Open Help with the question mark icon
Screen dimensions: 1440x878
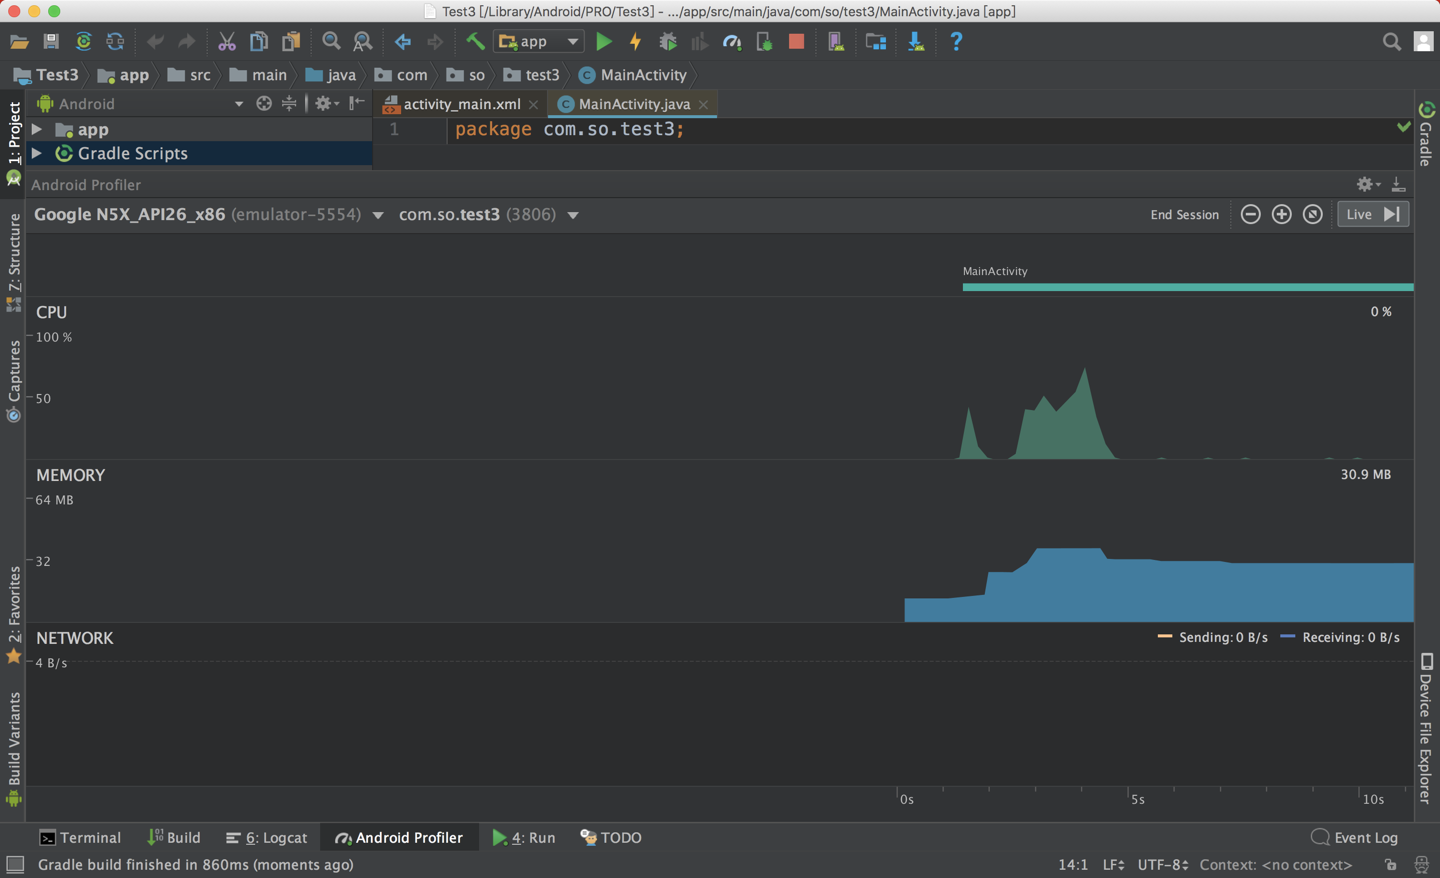956,42
